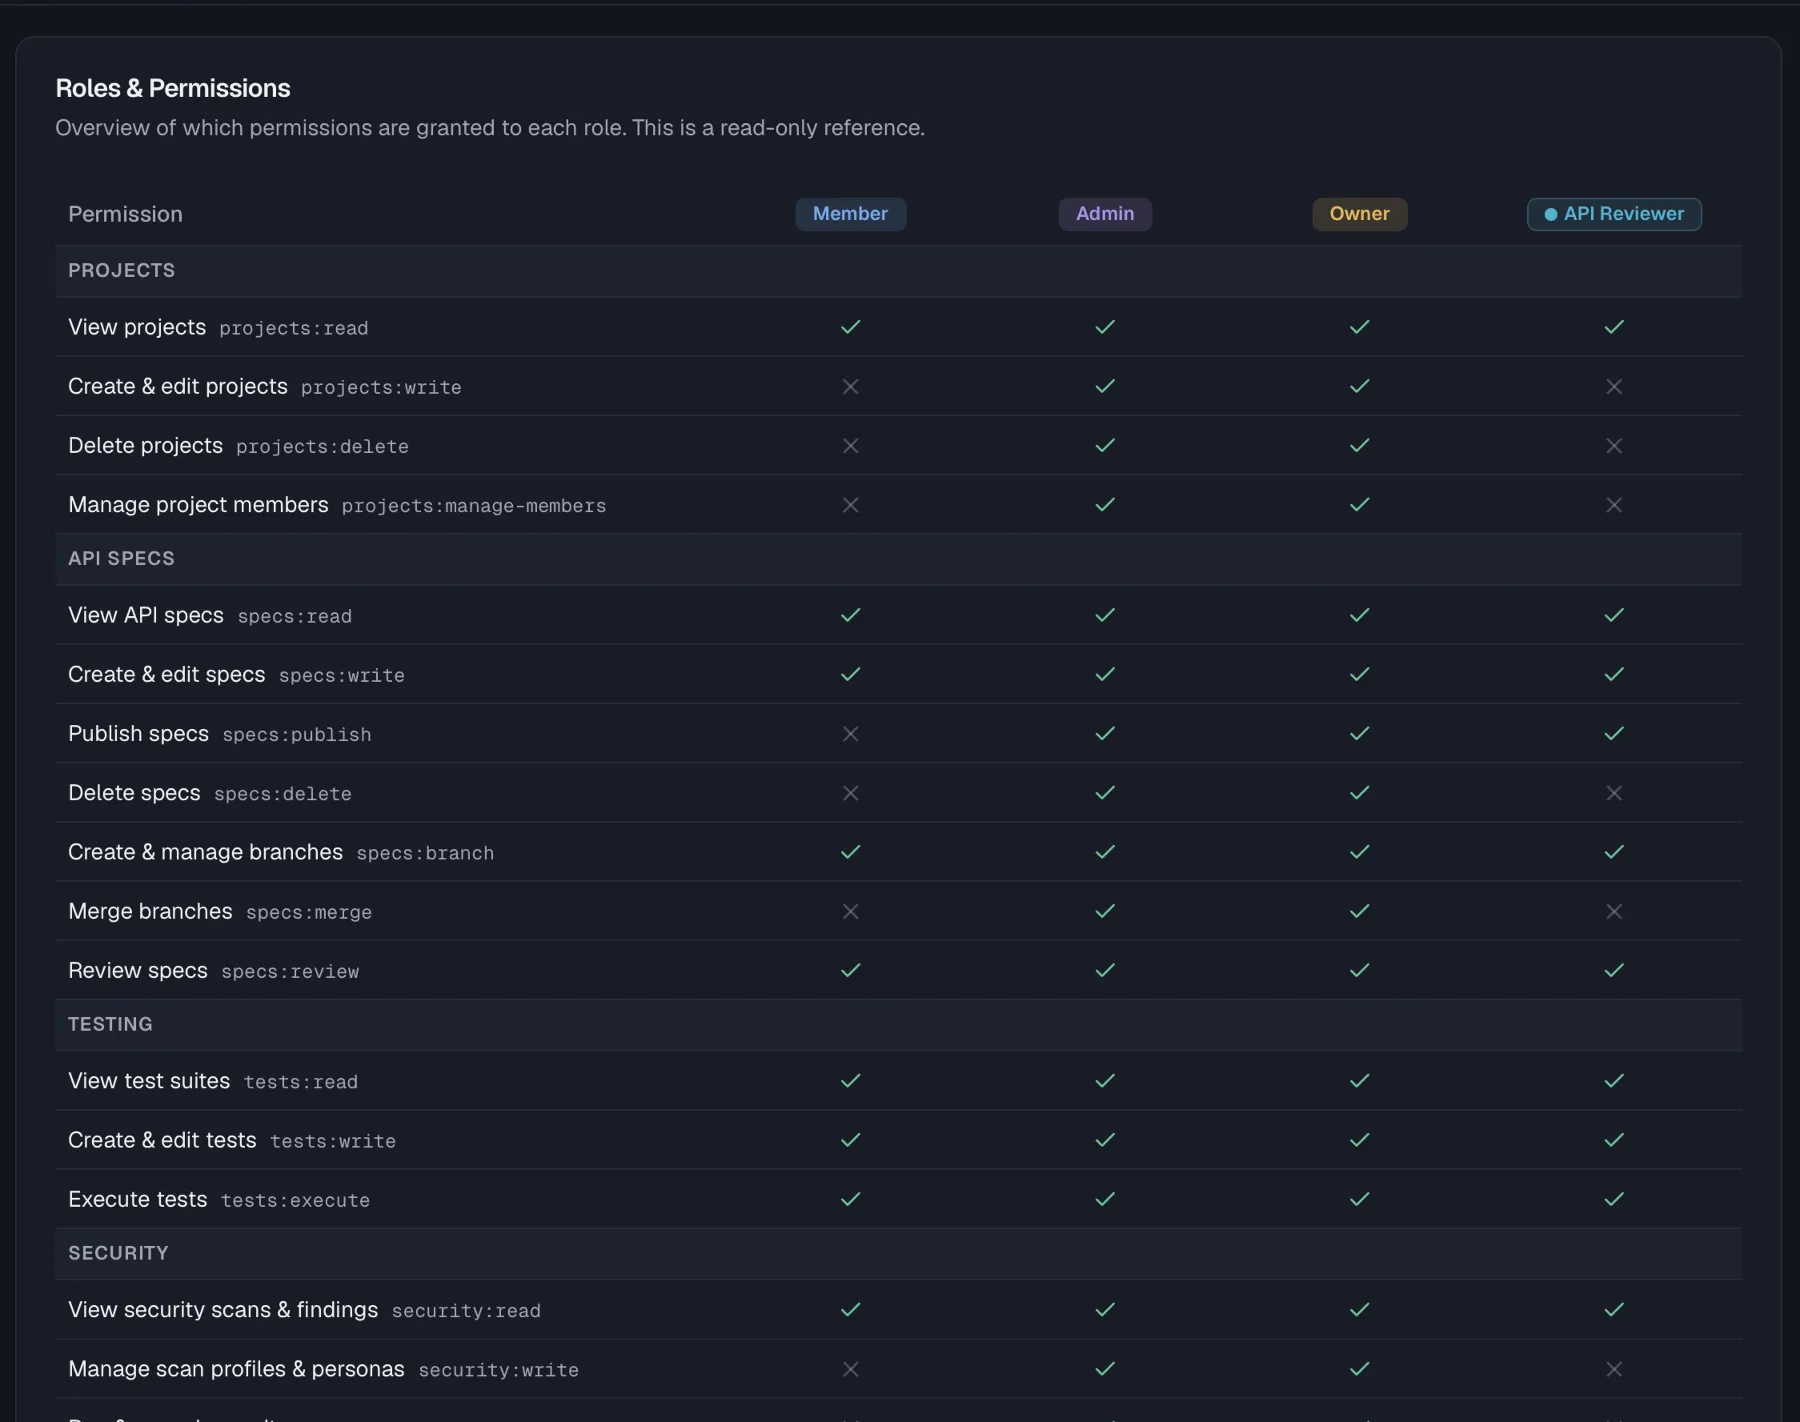Click Owner checkmark for Delete projects

[x=1359, y=445]
